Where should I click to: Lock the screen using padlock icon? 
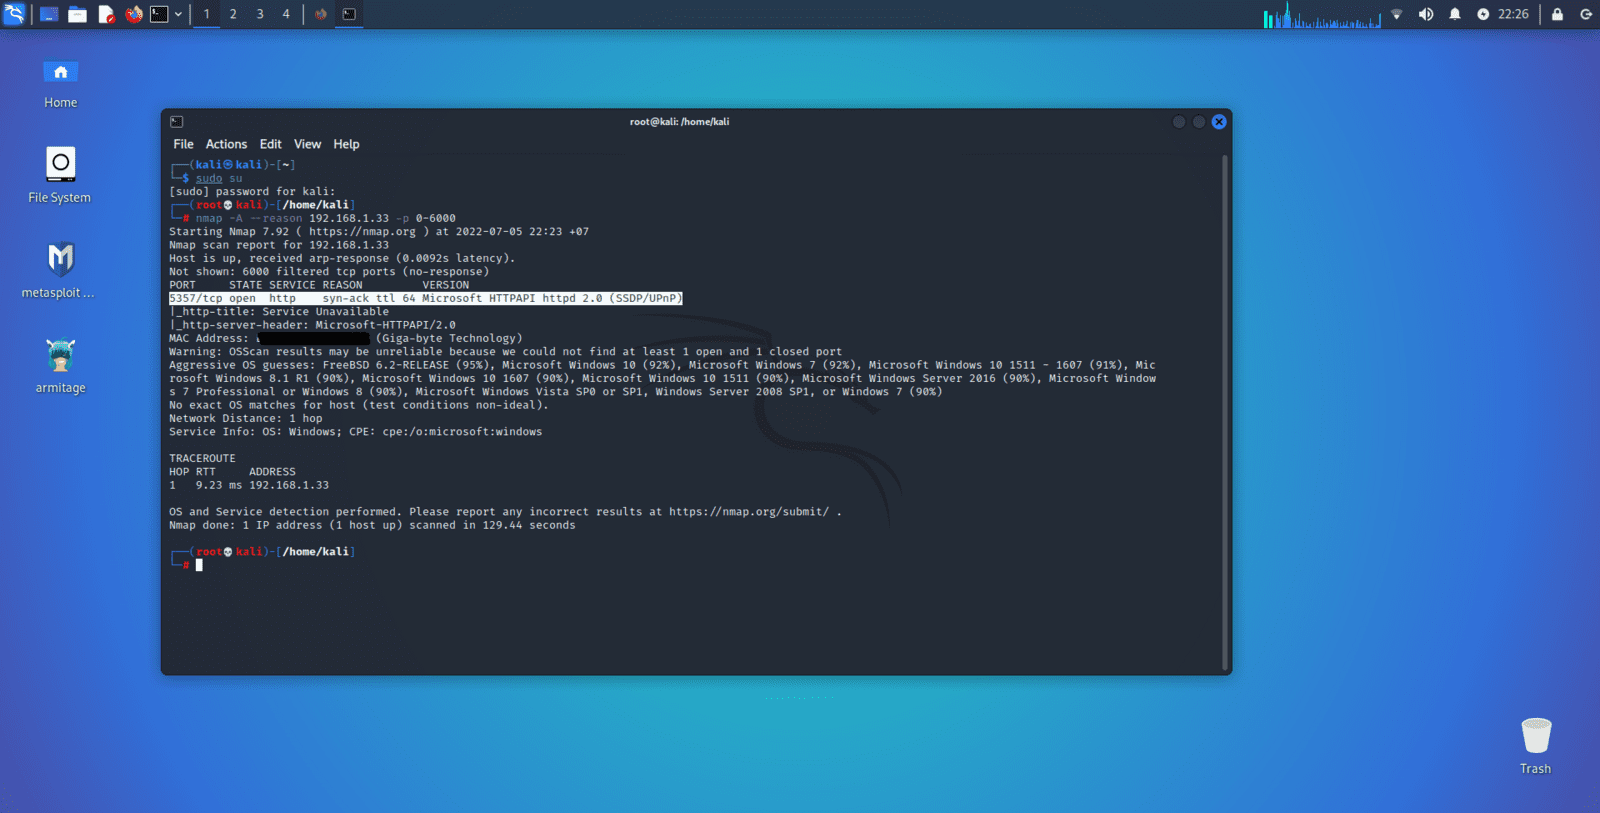(1557, 14)
